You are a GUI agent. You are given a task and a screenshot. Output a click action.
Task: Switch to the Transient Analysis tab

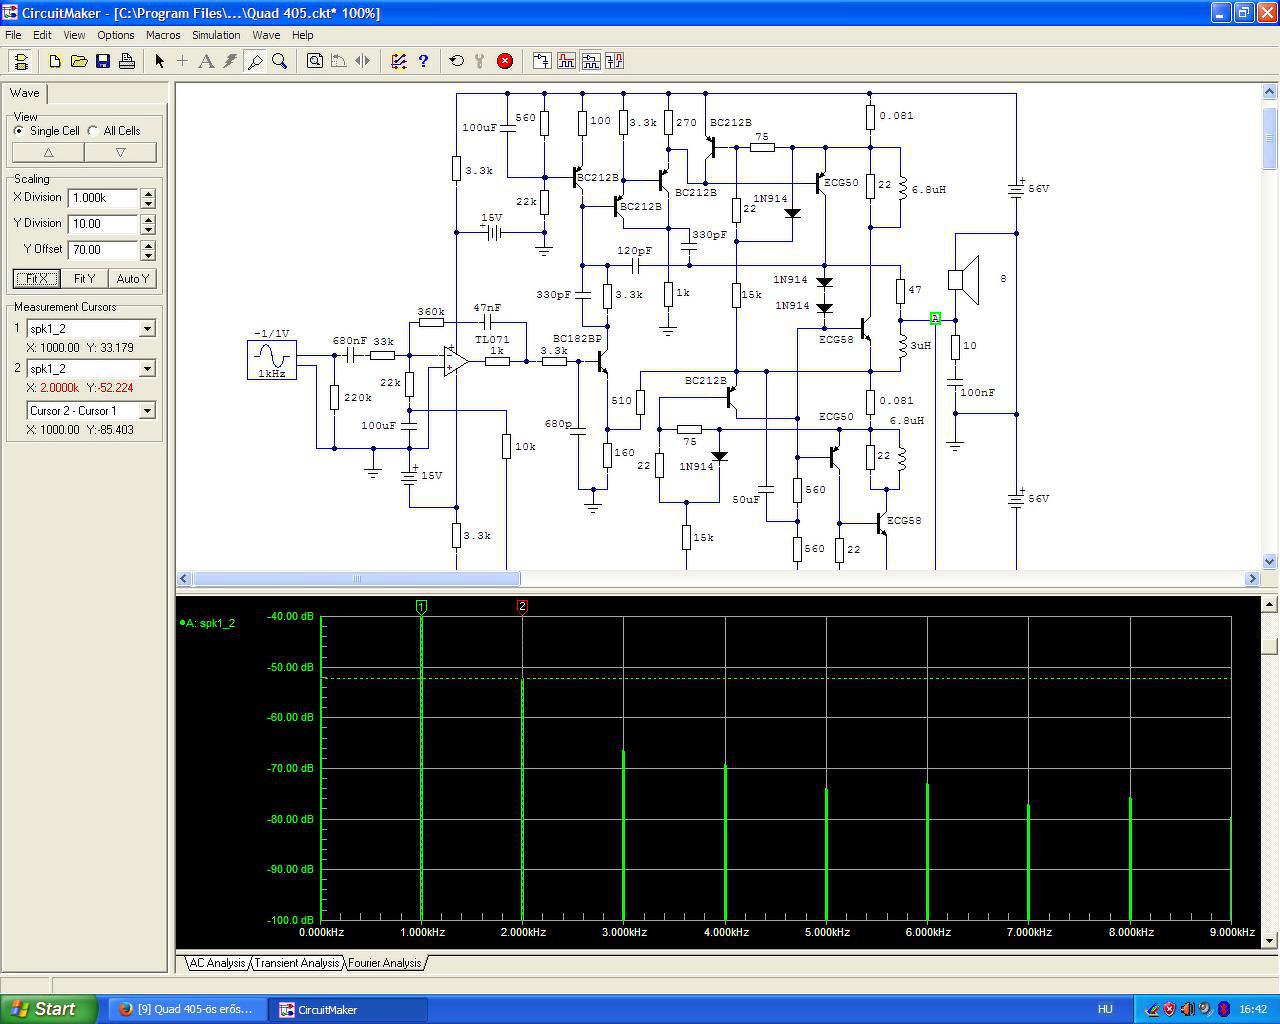(x=296, y=963)
